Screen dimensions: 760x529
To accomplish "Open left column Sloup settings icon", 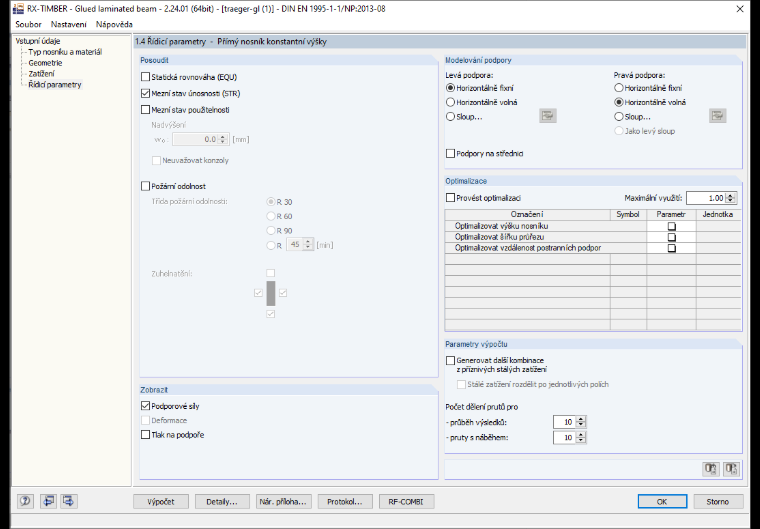I will click(548, 116).
